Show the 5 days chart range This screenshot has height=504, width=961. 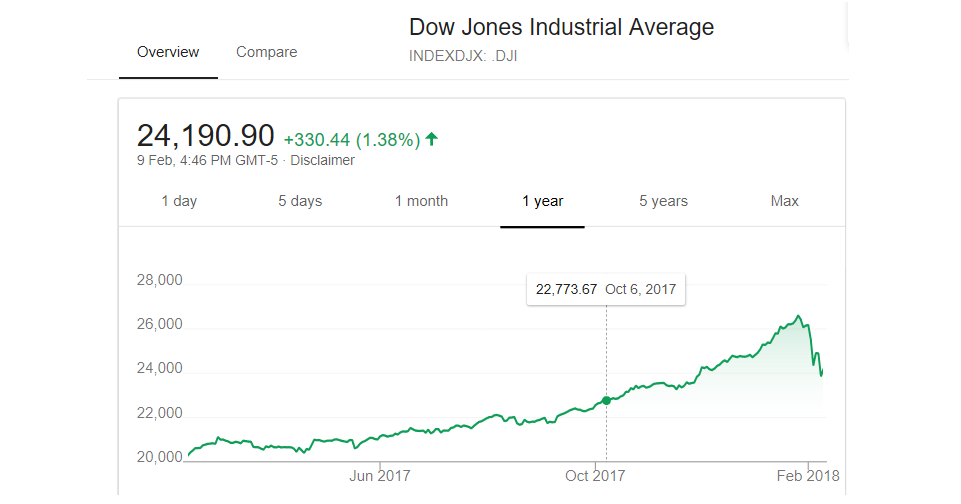click(300, 201)
